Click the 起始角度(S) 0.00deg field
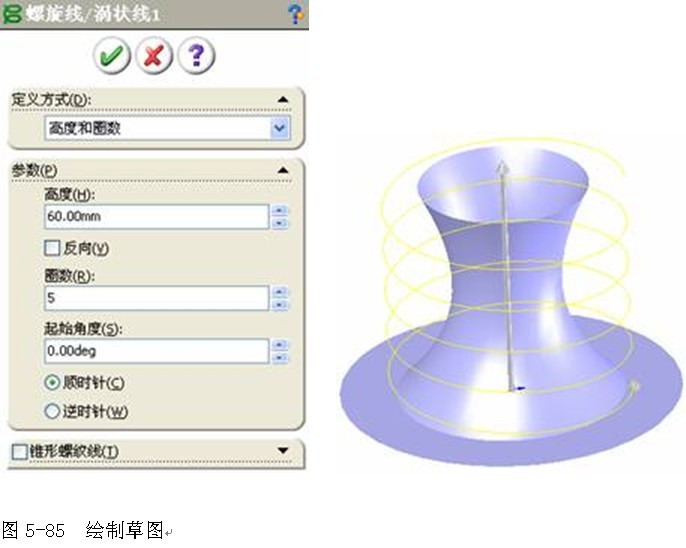This screenshot has height=548, width=686. coord(156,351)
